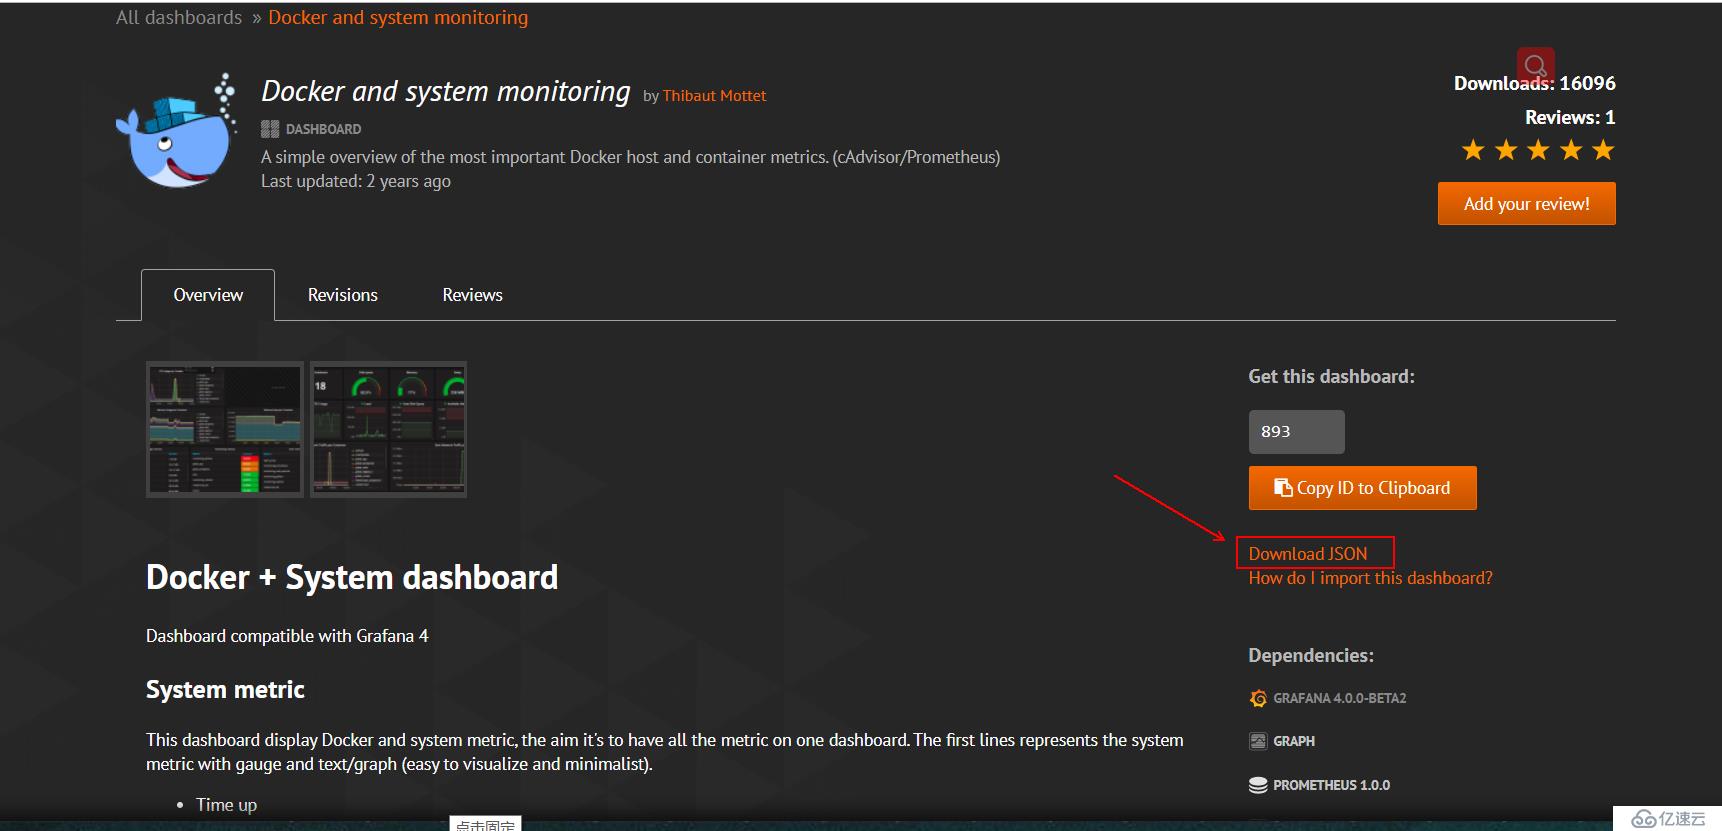
Task: Click the Docker + System dashboard heading
Action: click(x=352, y=577)
